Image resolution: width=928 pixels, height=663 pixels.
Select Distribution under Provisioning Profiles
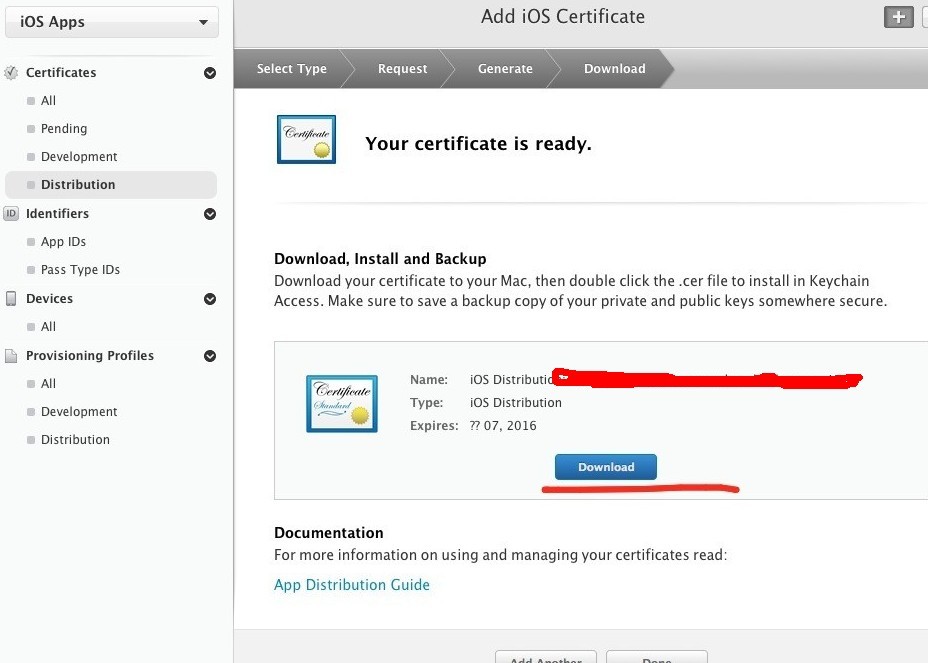75,439
